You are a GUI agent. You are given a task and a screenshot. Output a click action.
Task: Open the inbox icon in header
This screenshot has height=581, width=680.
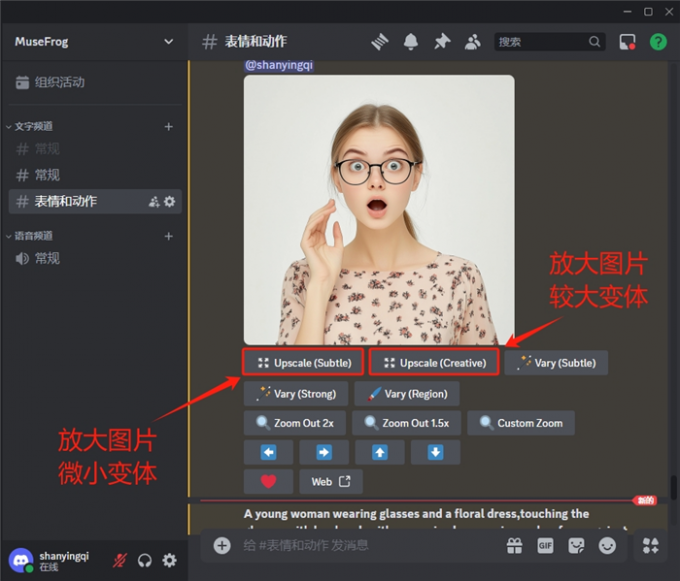627,42
